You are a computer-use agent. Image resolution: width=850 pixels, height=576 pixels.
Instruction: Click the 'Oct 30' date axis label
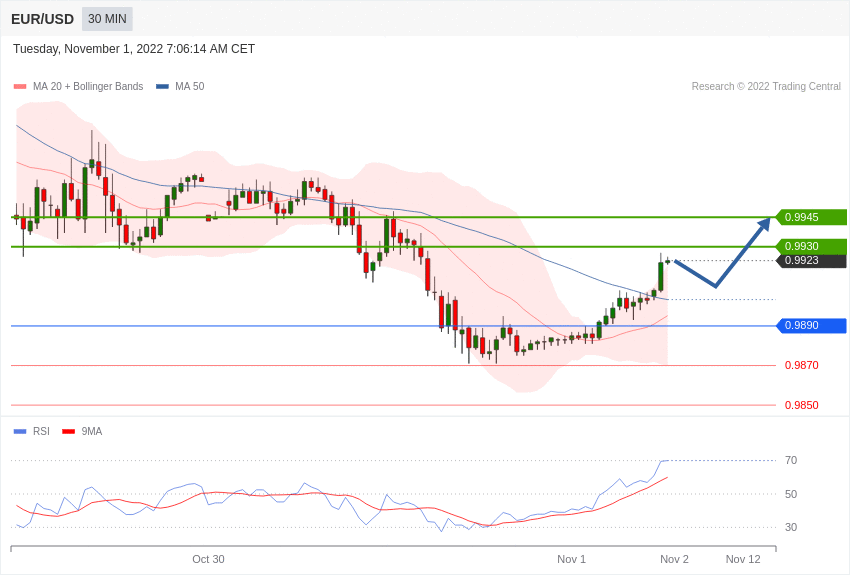coord(208,559)
